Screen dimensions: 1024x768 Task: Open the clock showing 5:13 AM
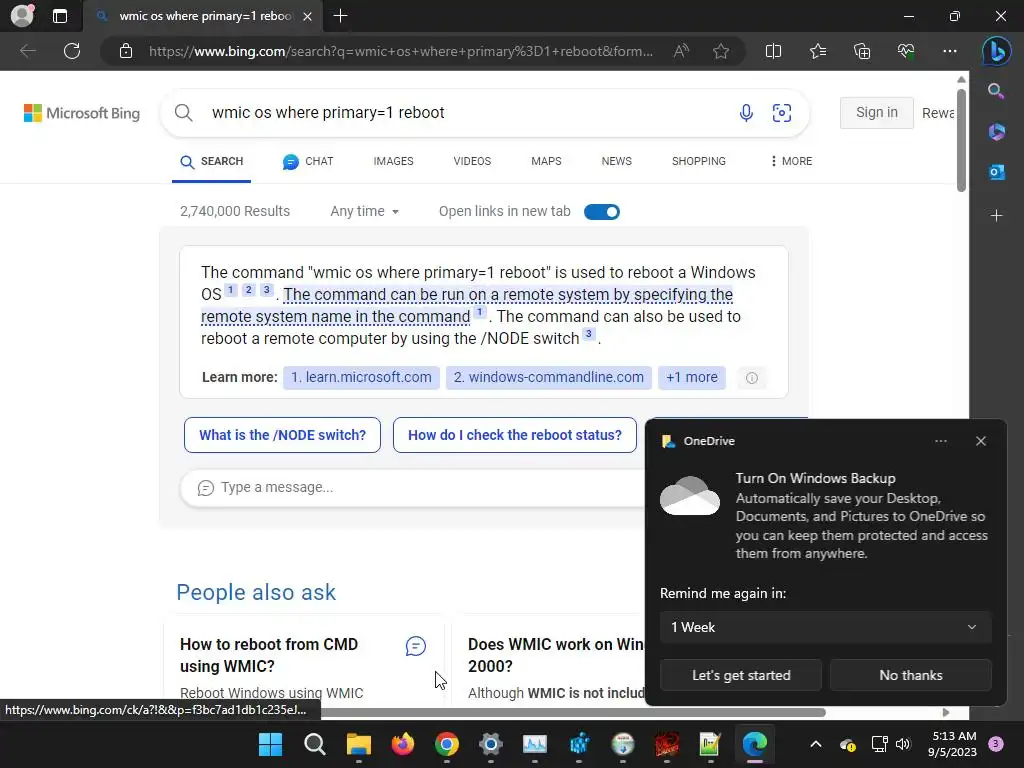(x=952, y=744)
